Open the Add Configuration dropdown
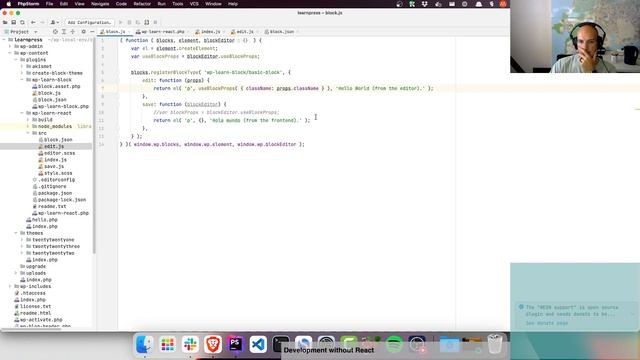Viewport: 640px width, 360px height. coord(89,22)
